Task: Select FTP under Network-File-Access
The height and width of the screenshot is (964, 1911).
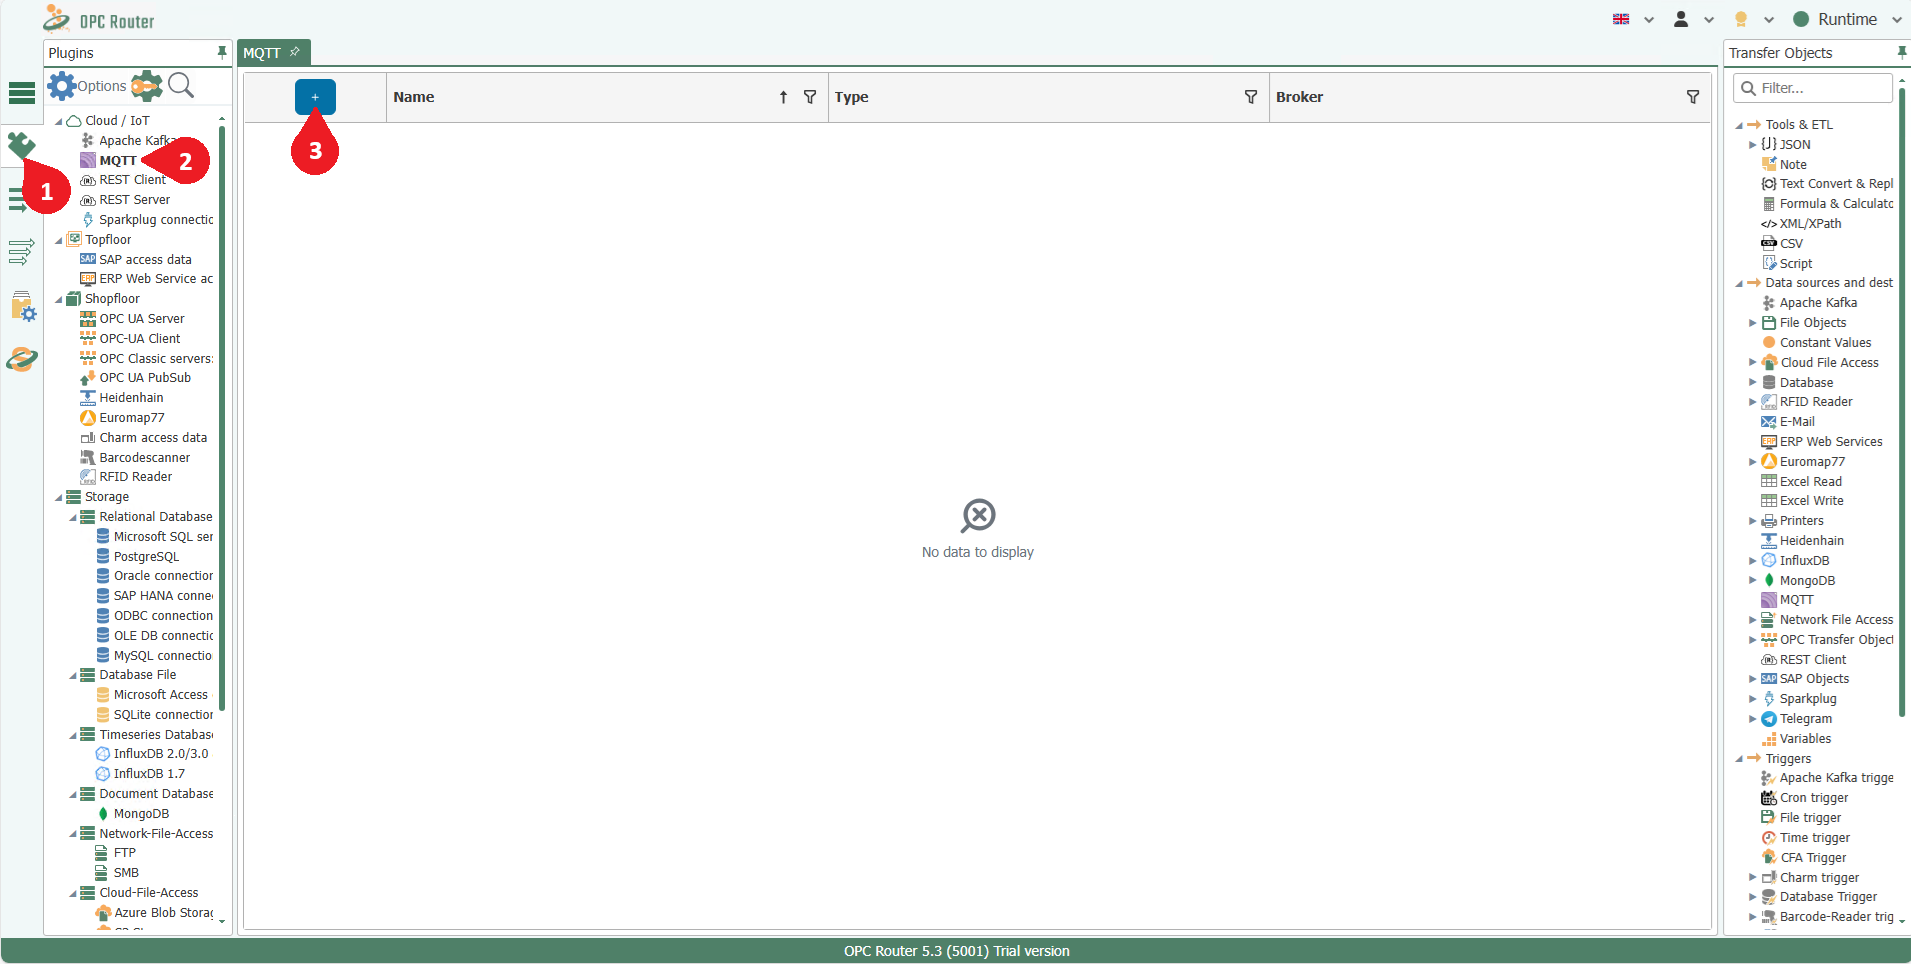Action: 124,853
